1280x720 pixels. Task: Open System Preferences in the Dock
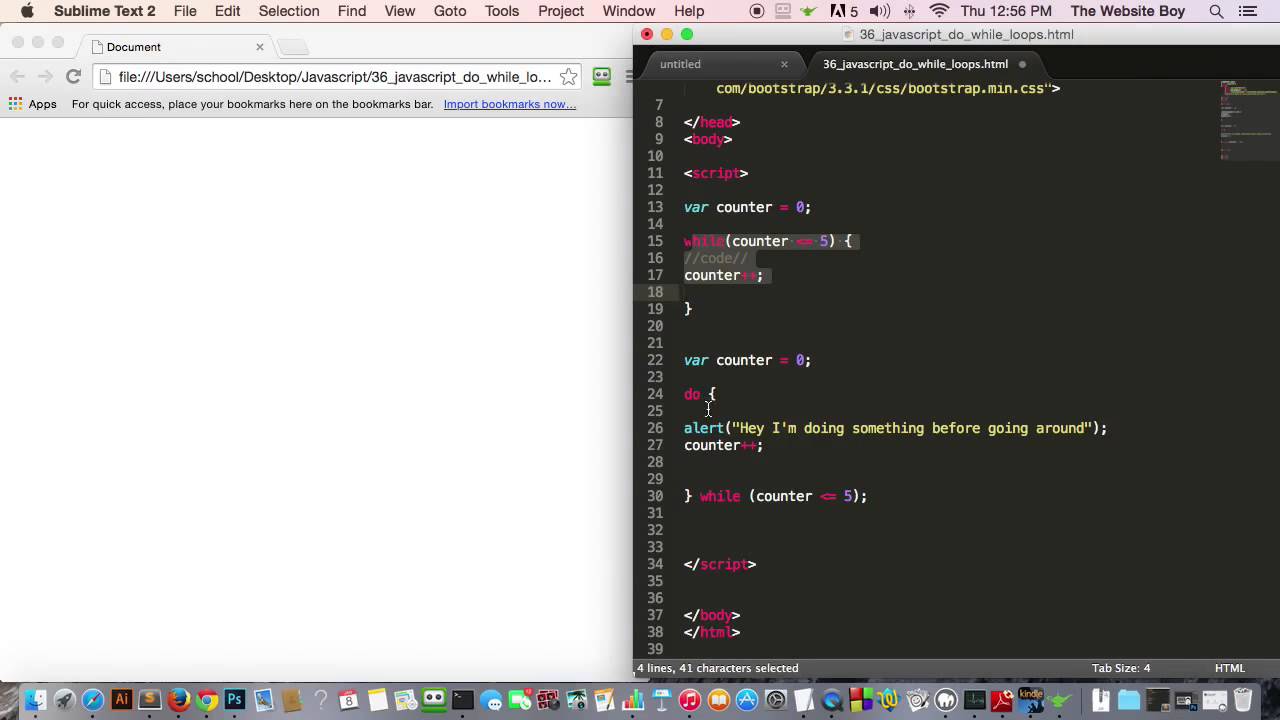click(776, 700)
